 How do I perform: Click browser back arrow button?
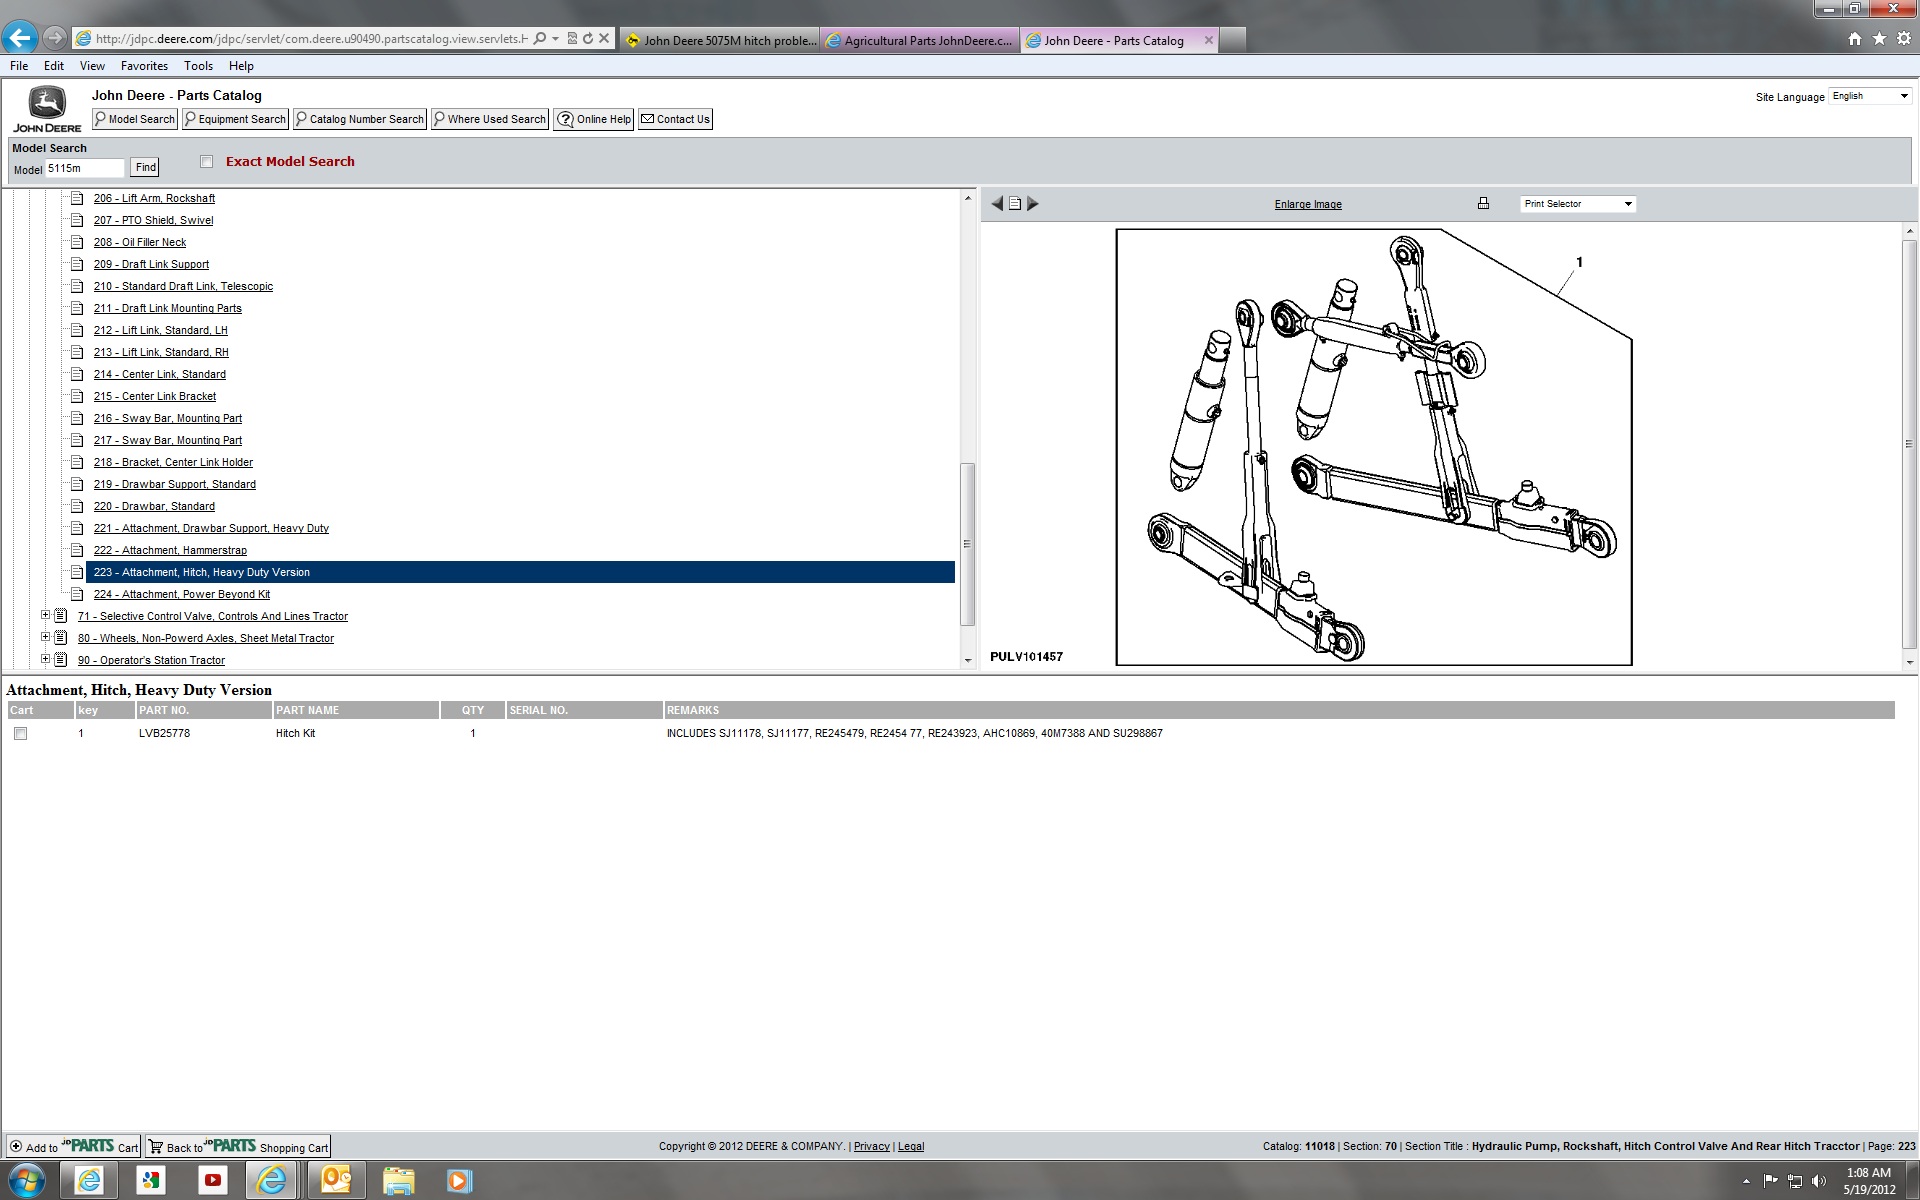(20, 39)
